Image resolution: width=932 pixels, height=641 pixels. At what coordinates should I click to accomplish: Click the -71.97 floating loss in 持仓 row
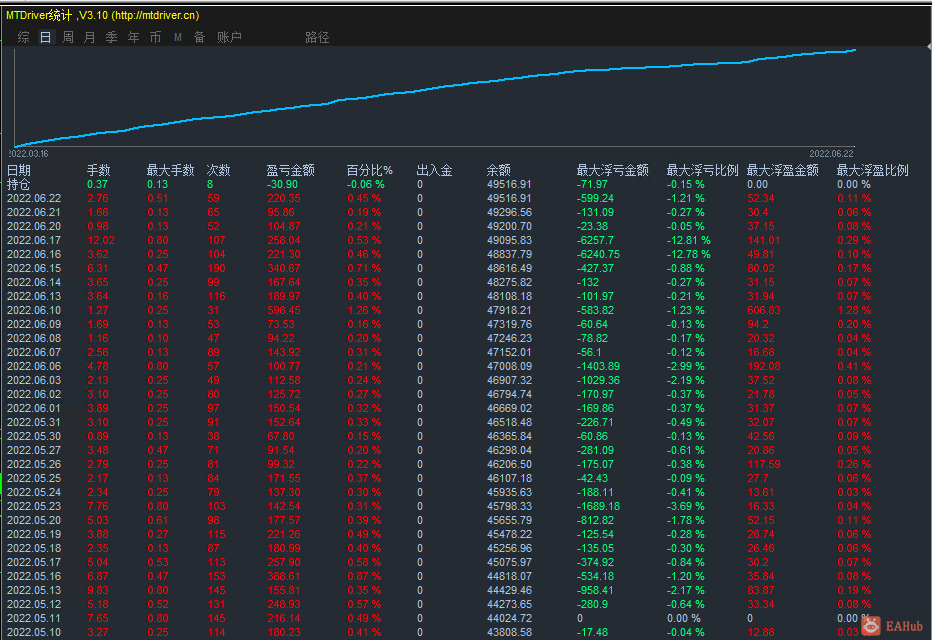point(592,184)
